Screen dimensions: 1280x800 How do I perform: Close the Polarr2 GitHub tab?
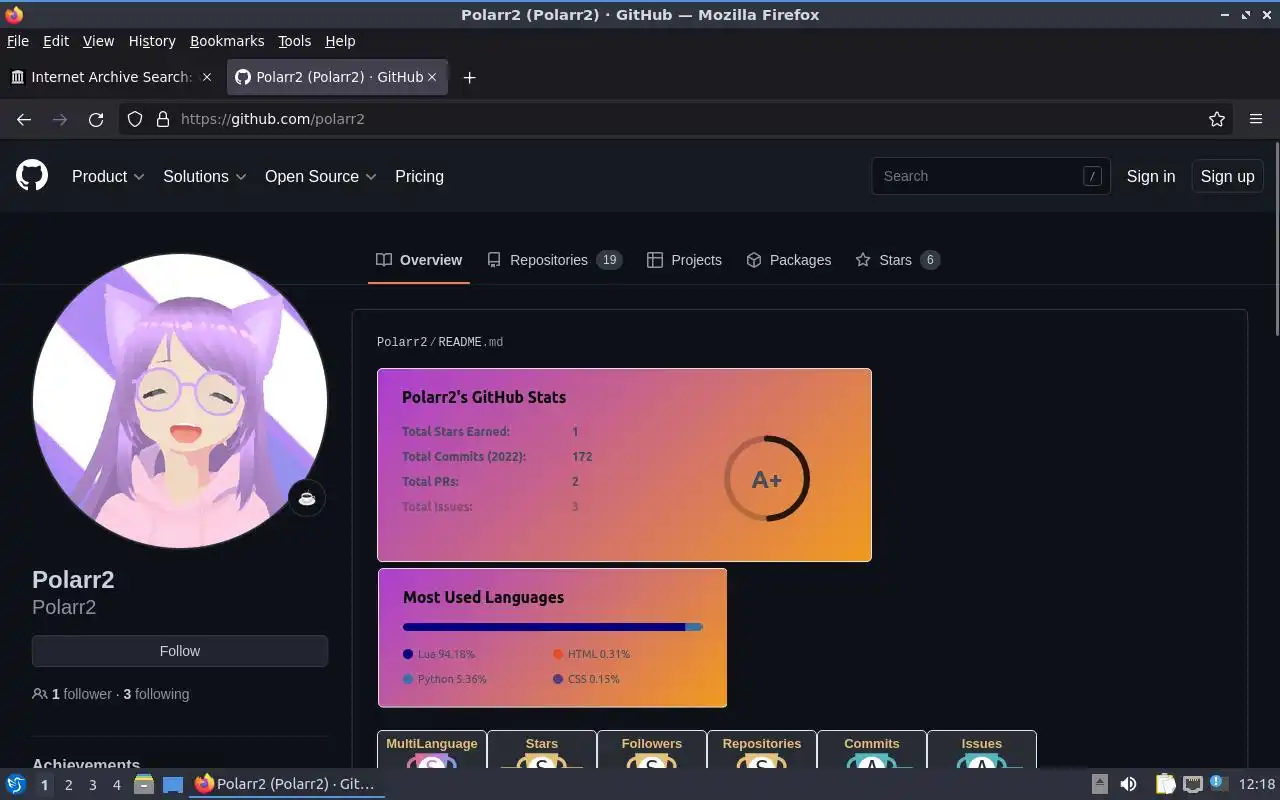click(432, 77)
